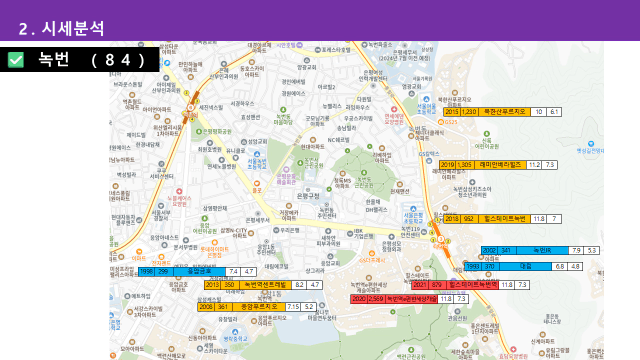The height and width of the screenshot is (360, 640).
Task: Click the red 노블케어스 요양병원 hospital marker
Action: coord(179,191)
